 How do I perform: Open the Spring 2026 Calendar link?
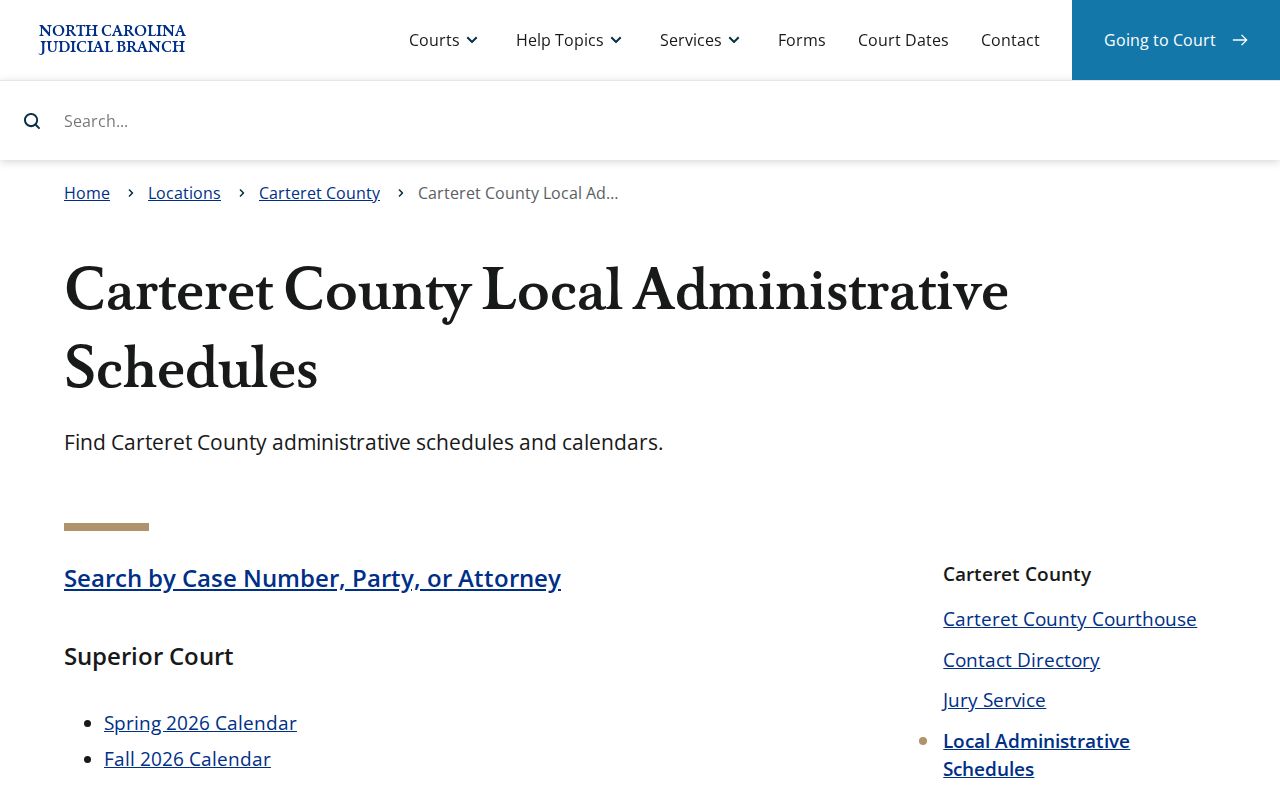coord(200,723)
